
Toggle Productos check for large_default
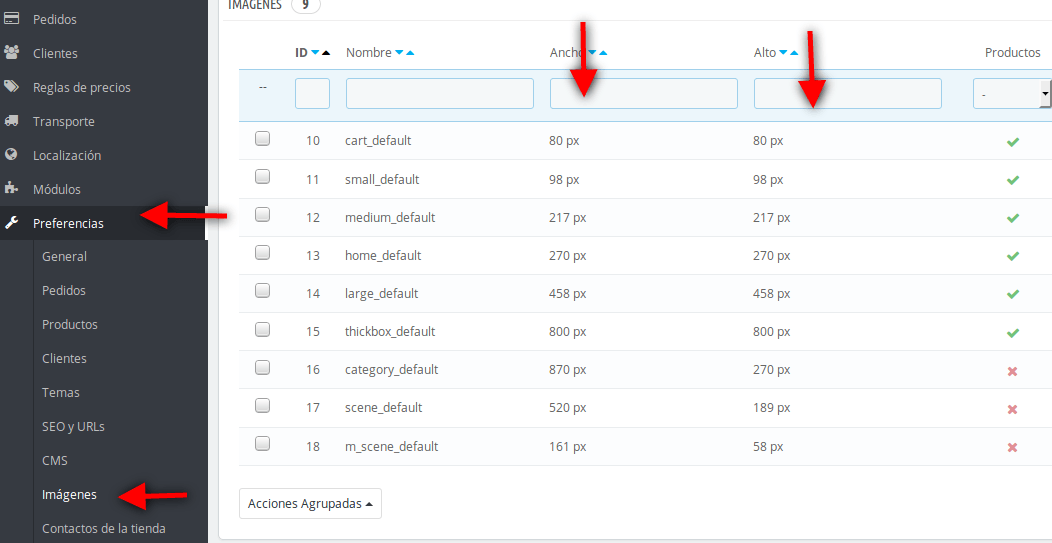[x=1013, y=294]
